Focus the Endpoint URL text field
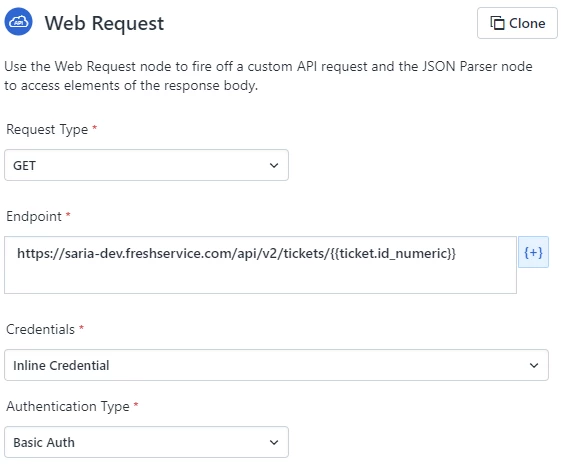 260,265
